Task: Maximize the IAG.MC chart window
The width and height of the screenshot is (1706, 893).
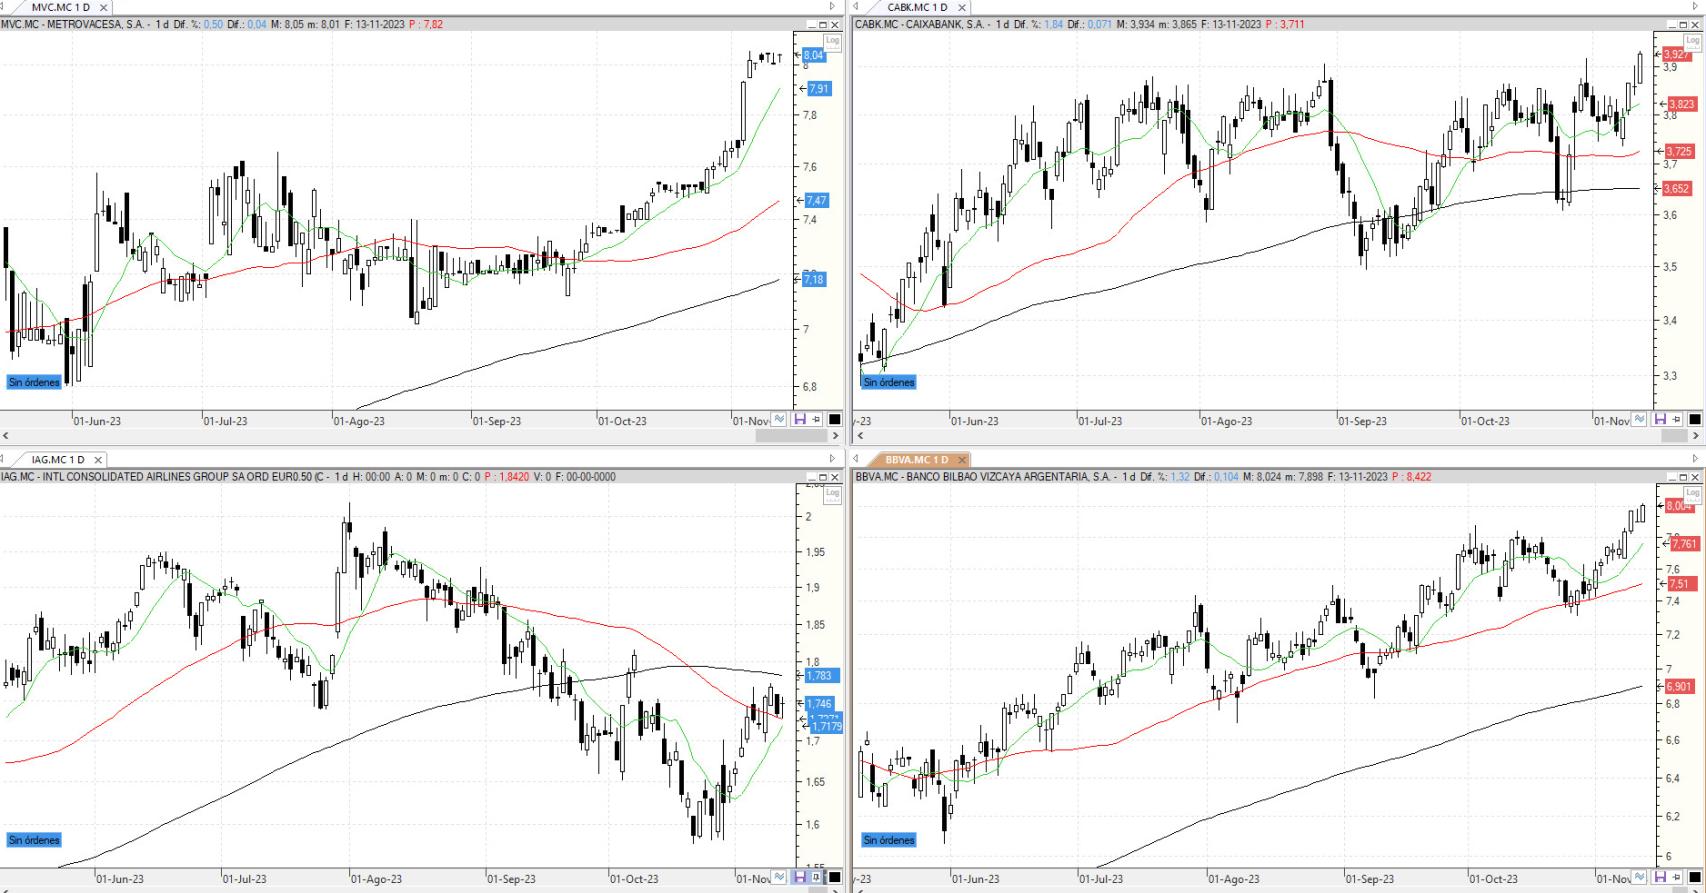Action: 823,477
